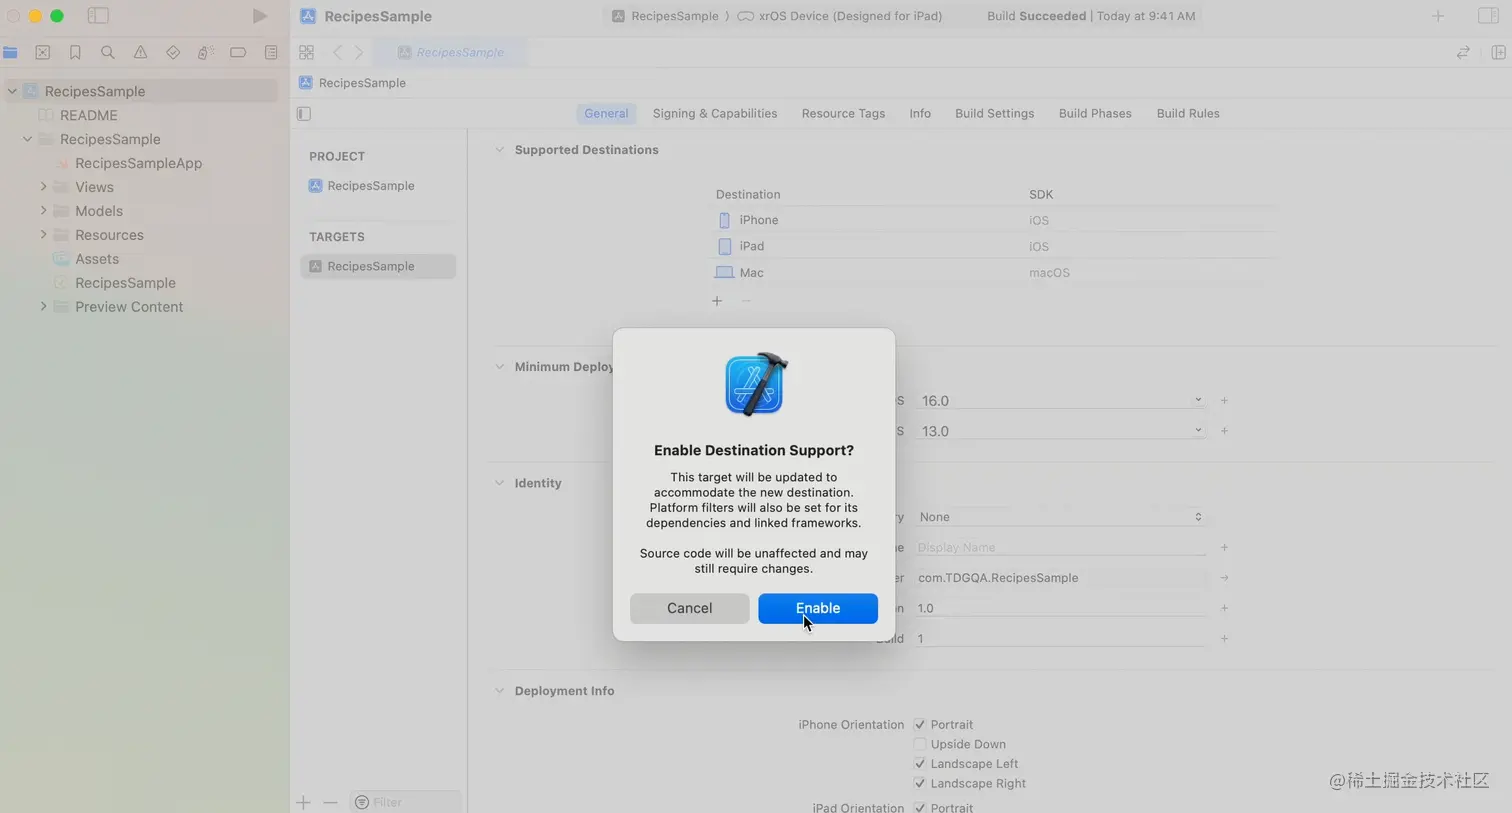Open the Find navigator magnifier
1512x813 pixels.
click(x=108, y=52)
